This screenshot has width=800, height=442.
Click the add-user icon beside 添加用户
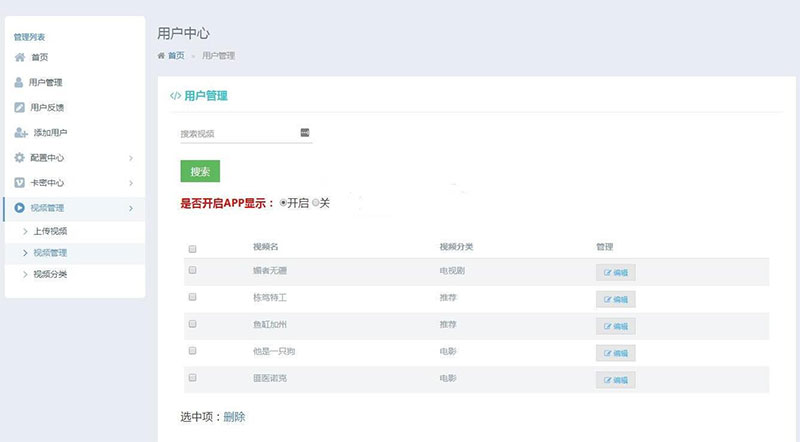point(20,132)
